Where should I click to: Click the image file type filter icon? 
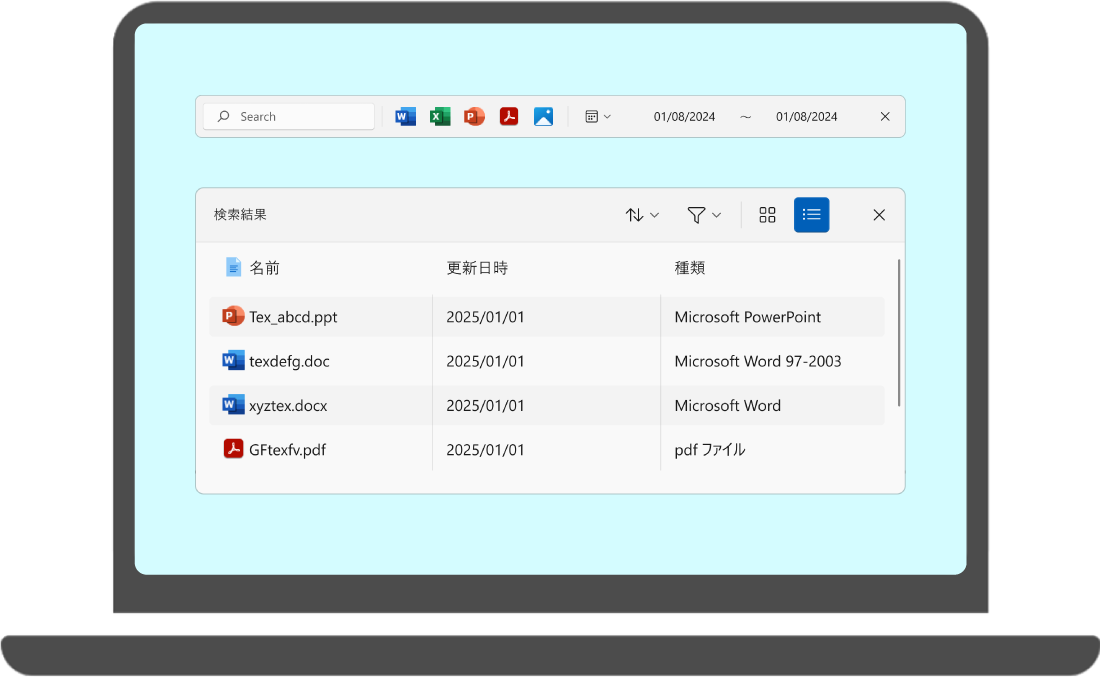coord(543,117)
